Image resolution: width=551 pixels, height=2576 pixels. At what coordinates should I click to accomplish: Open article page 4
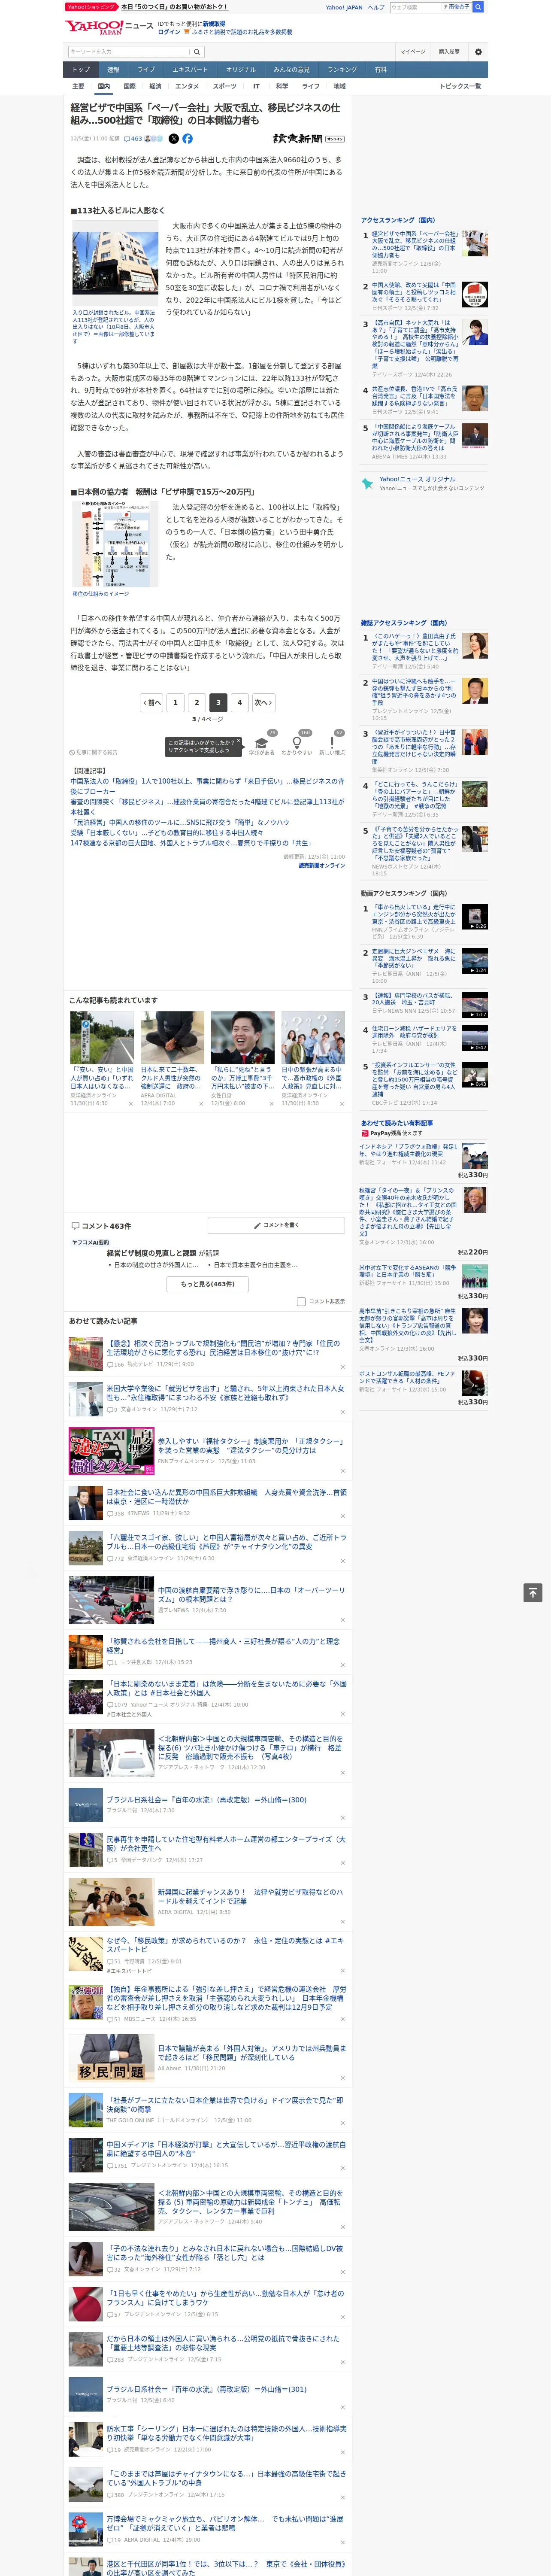click(x=240, y=702)
